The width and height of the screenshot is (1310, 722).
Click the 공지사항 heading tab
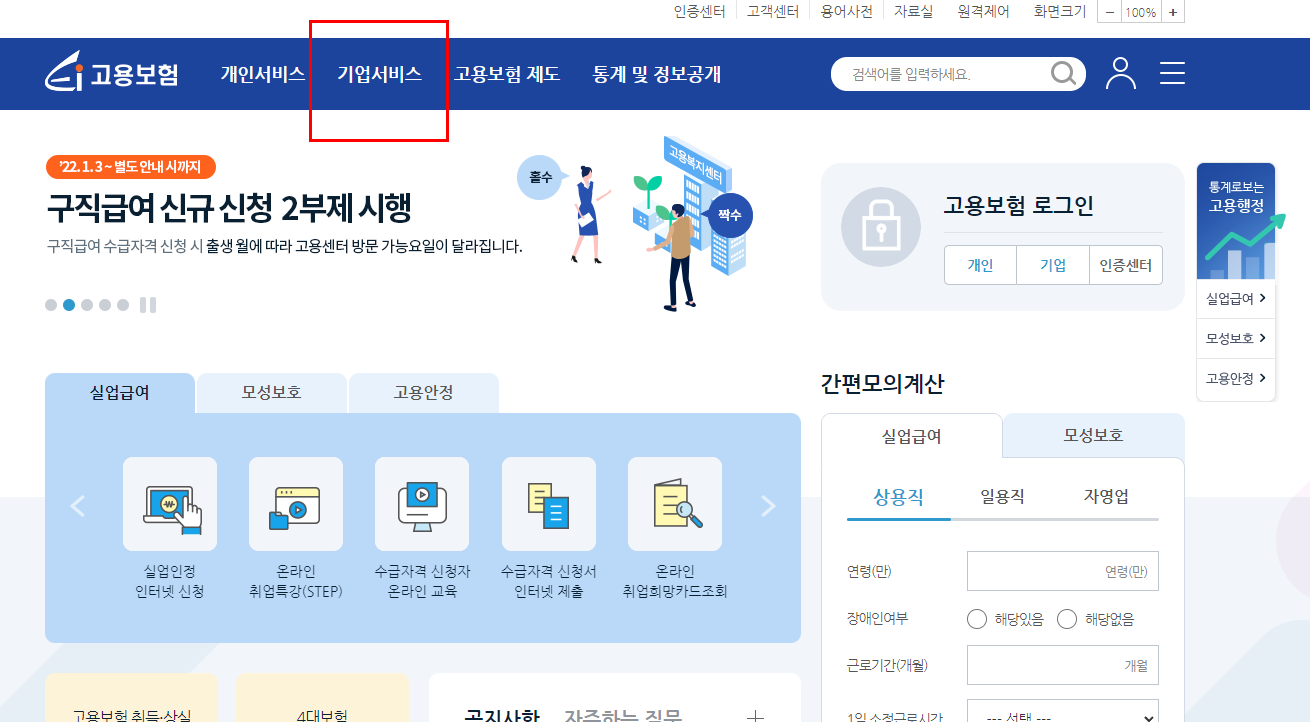[502, 716]
